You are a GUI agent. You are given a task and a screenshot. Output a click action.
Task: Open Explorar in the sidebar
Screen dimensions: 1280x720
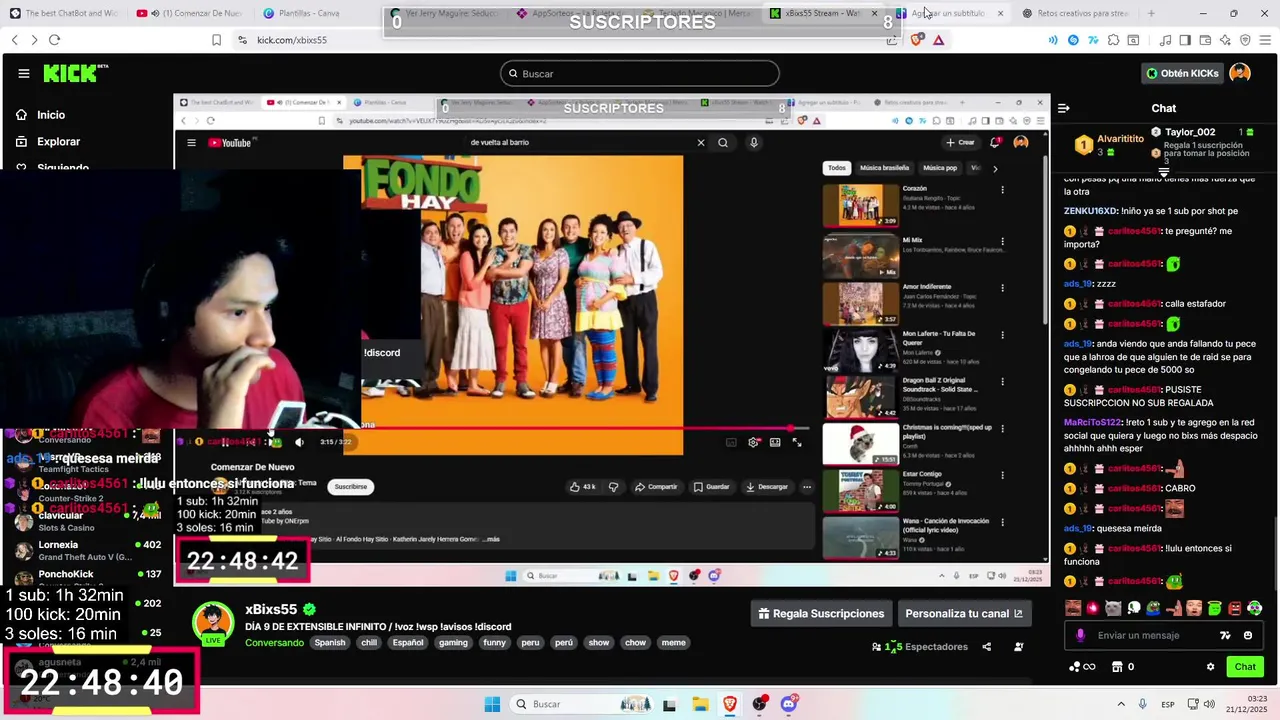tap(47, 142)
